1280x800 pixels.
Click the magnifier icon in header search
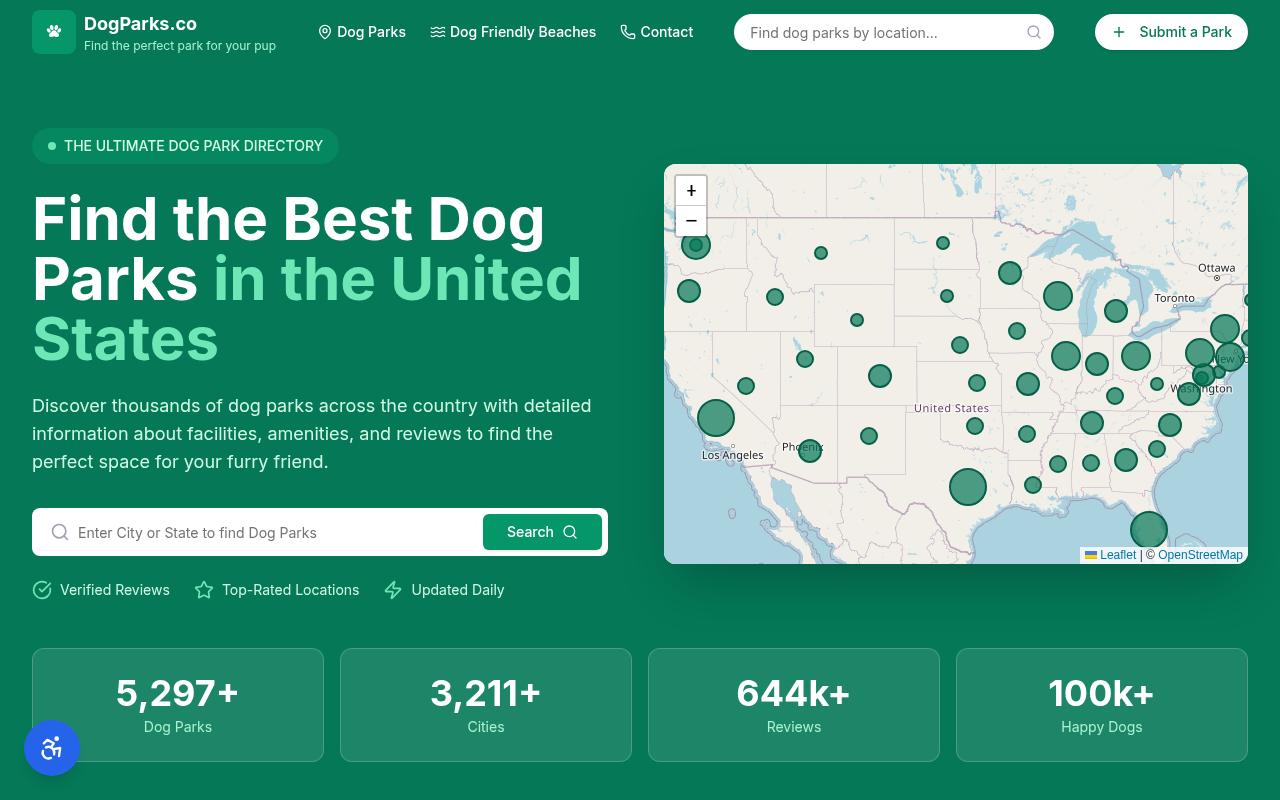[x=1034, y=32]
